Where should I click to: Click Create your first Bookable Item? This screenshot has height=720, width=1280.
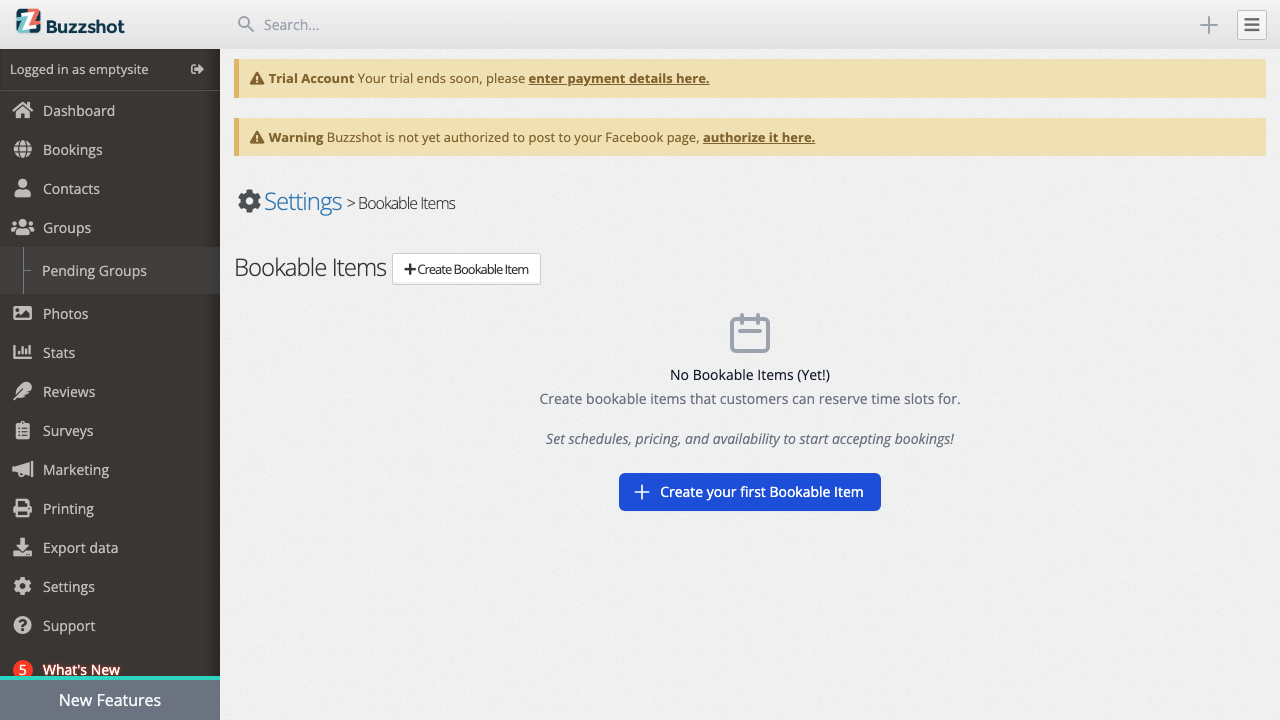click(x=749, y=491)
